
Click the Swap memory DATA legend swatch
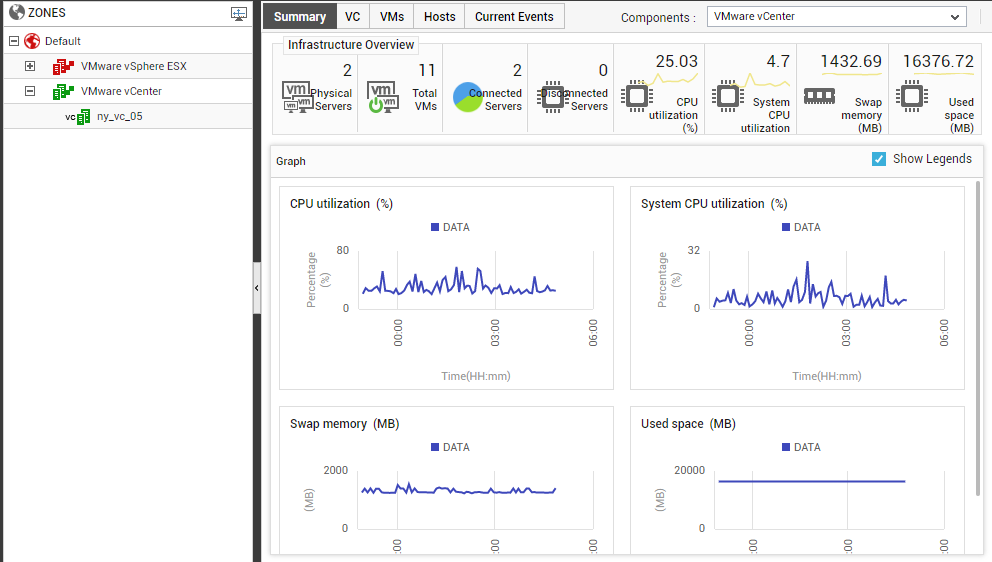(x=435, y=447)
